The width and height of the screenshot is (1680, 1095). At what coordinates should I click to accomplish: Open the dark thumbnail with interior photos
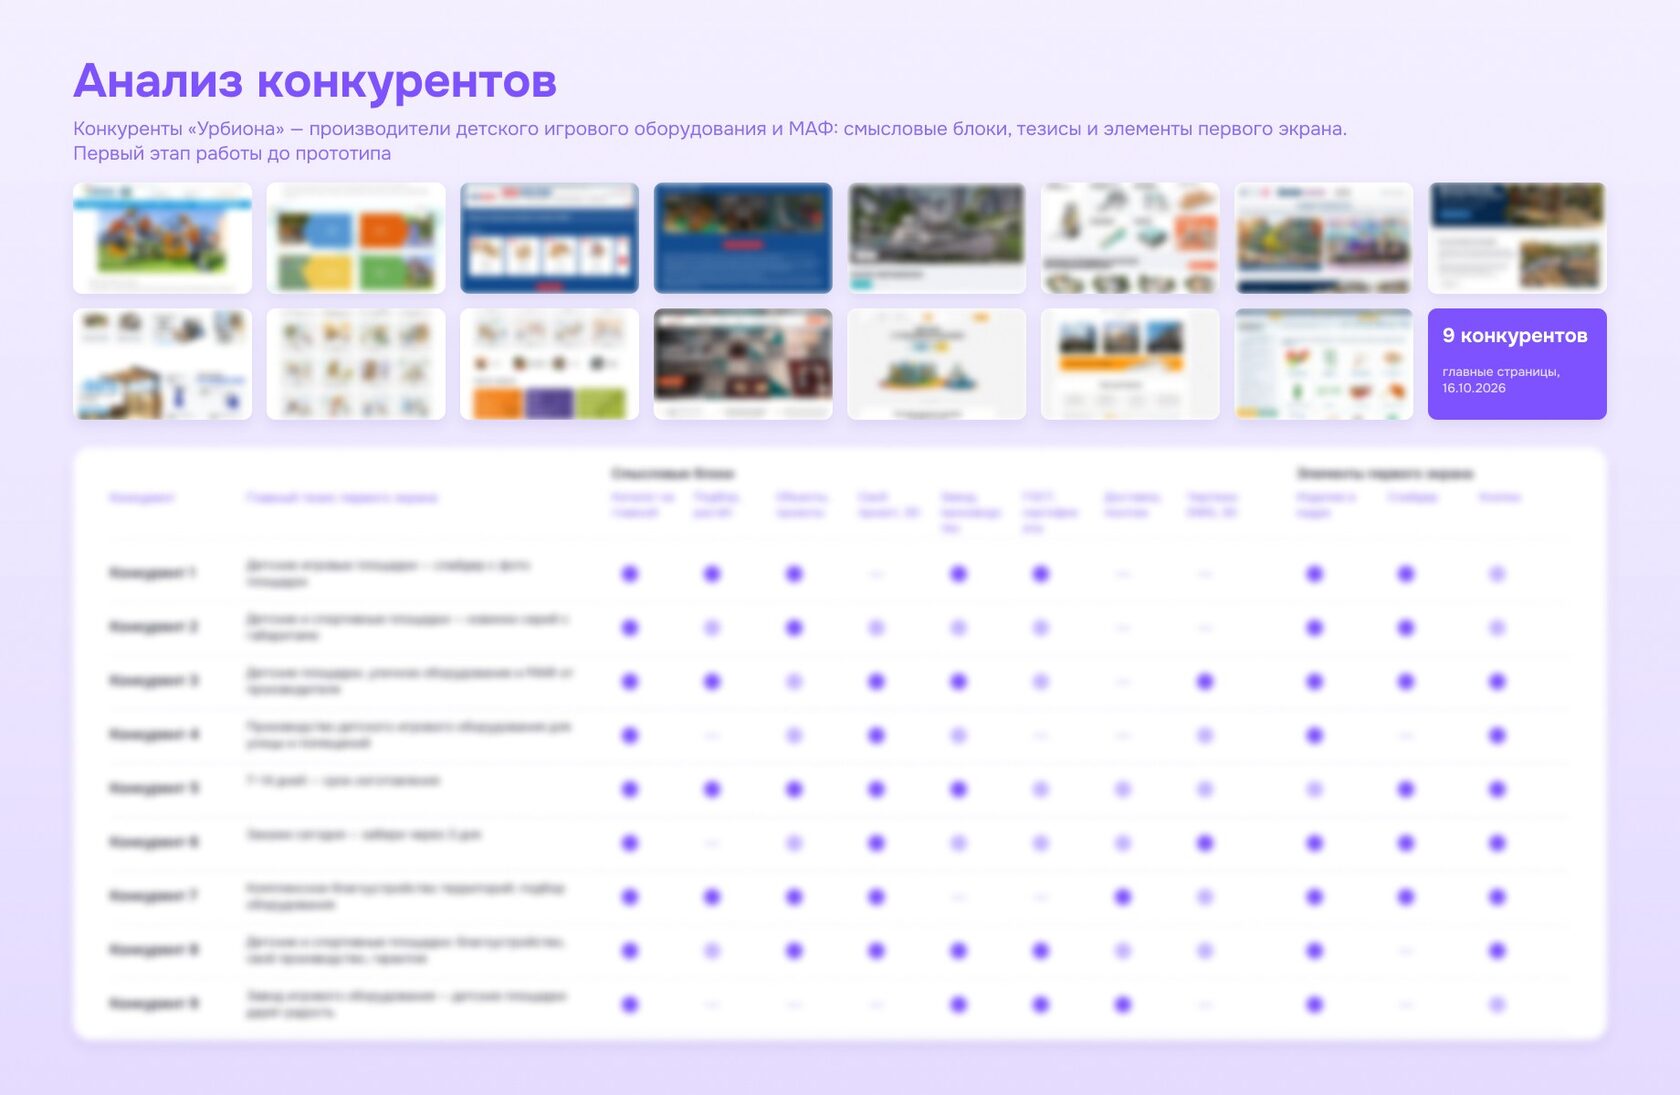click(743, 364)
